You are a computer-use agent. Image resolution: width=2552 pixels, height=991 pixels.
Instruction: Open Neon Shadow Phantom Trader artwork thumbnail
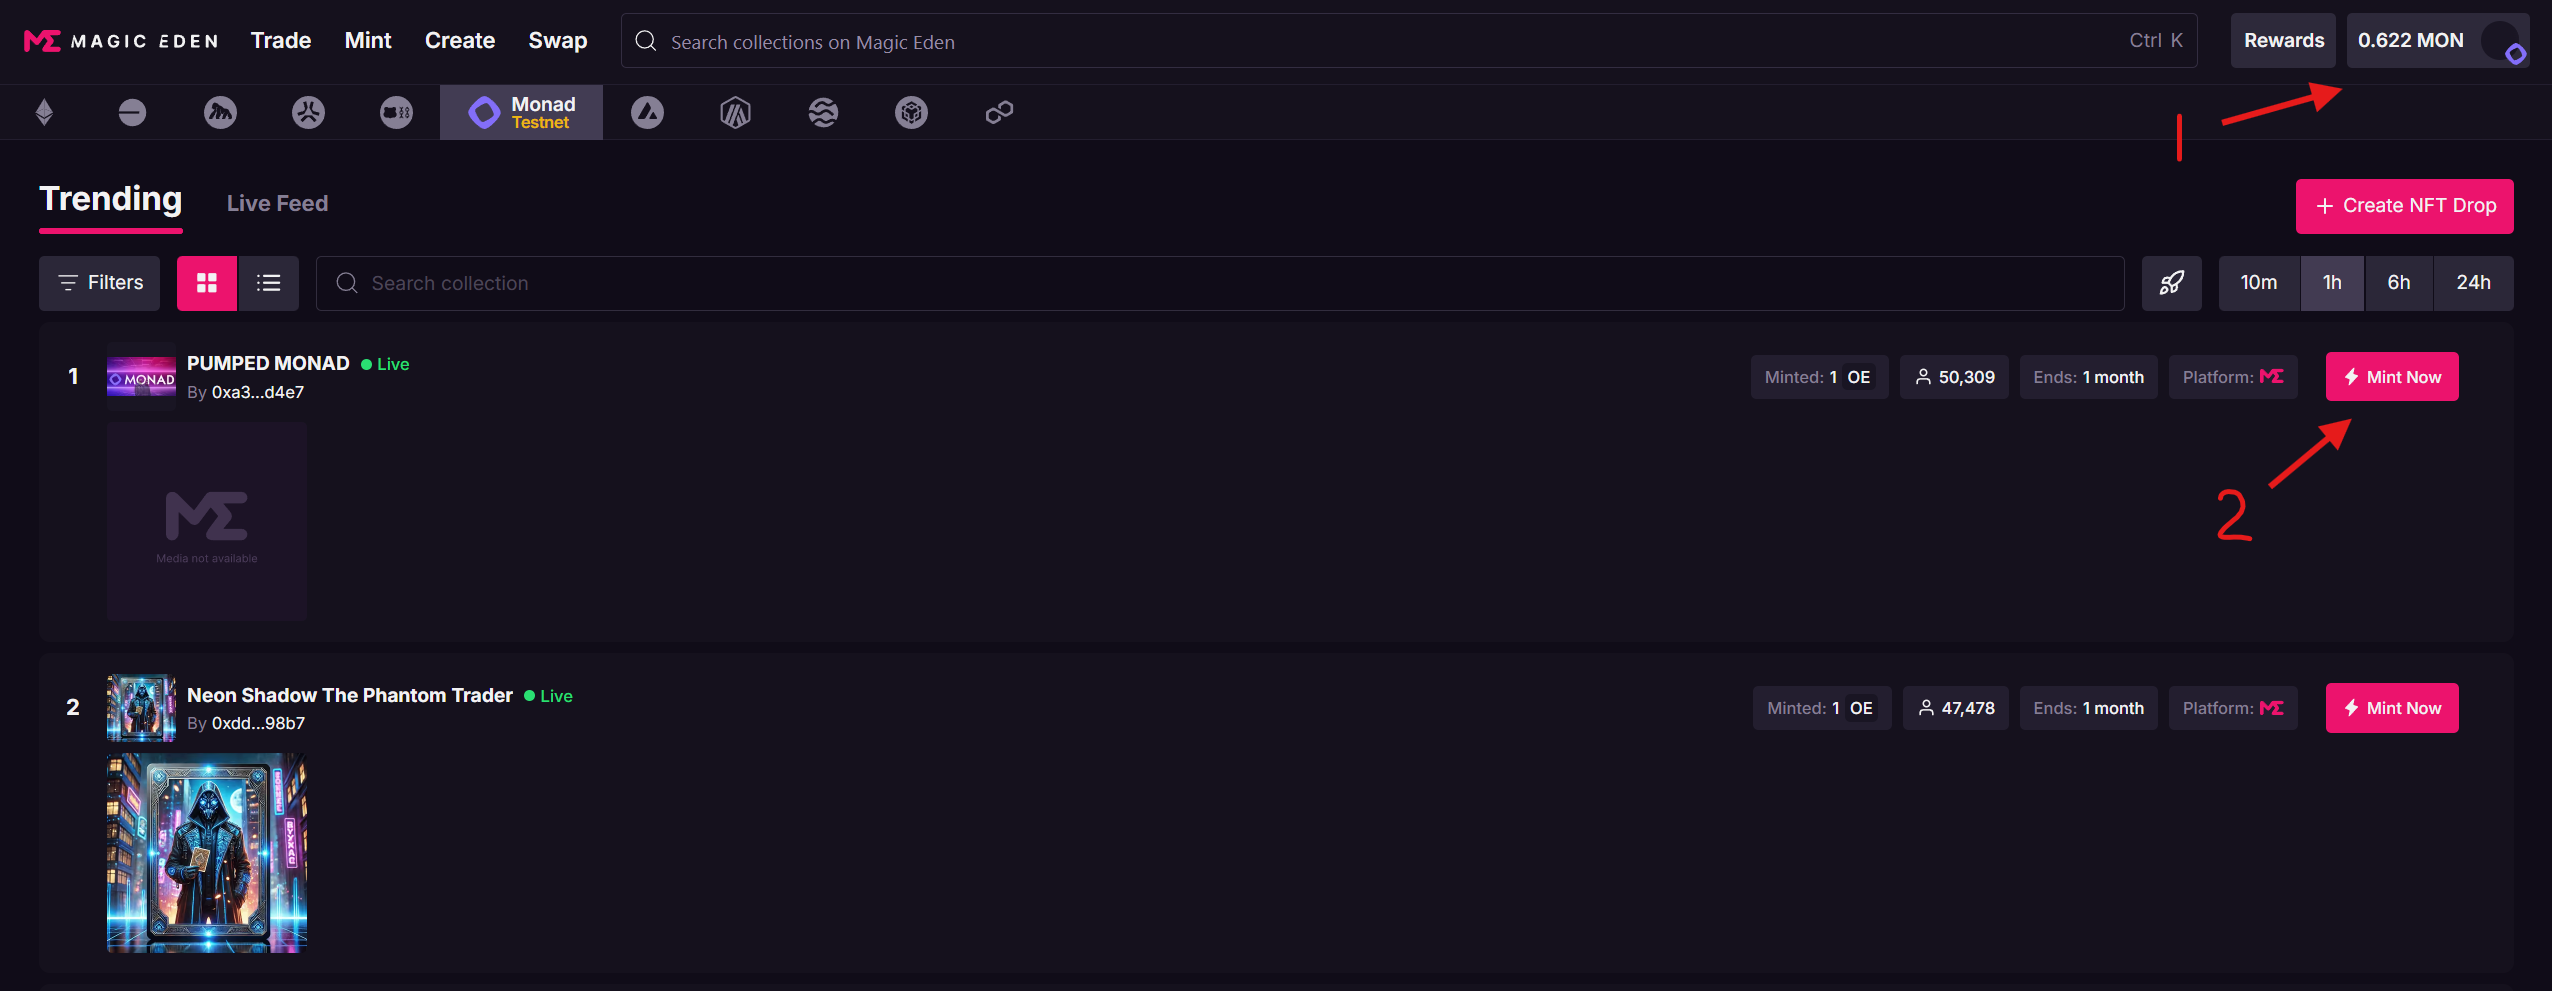207,853
